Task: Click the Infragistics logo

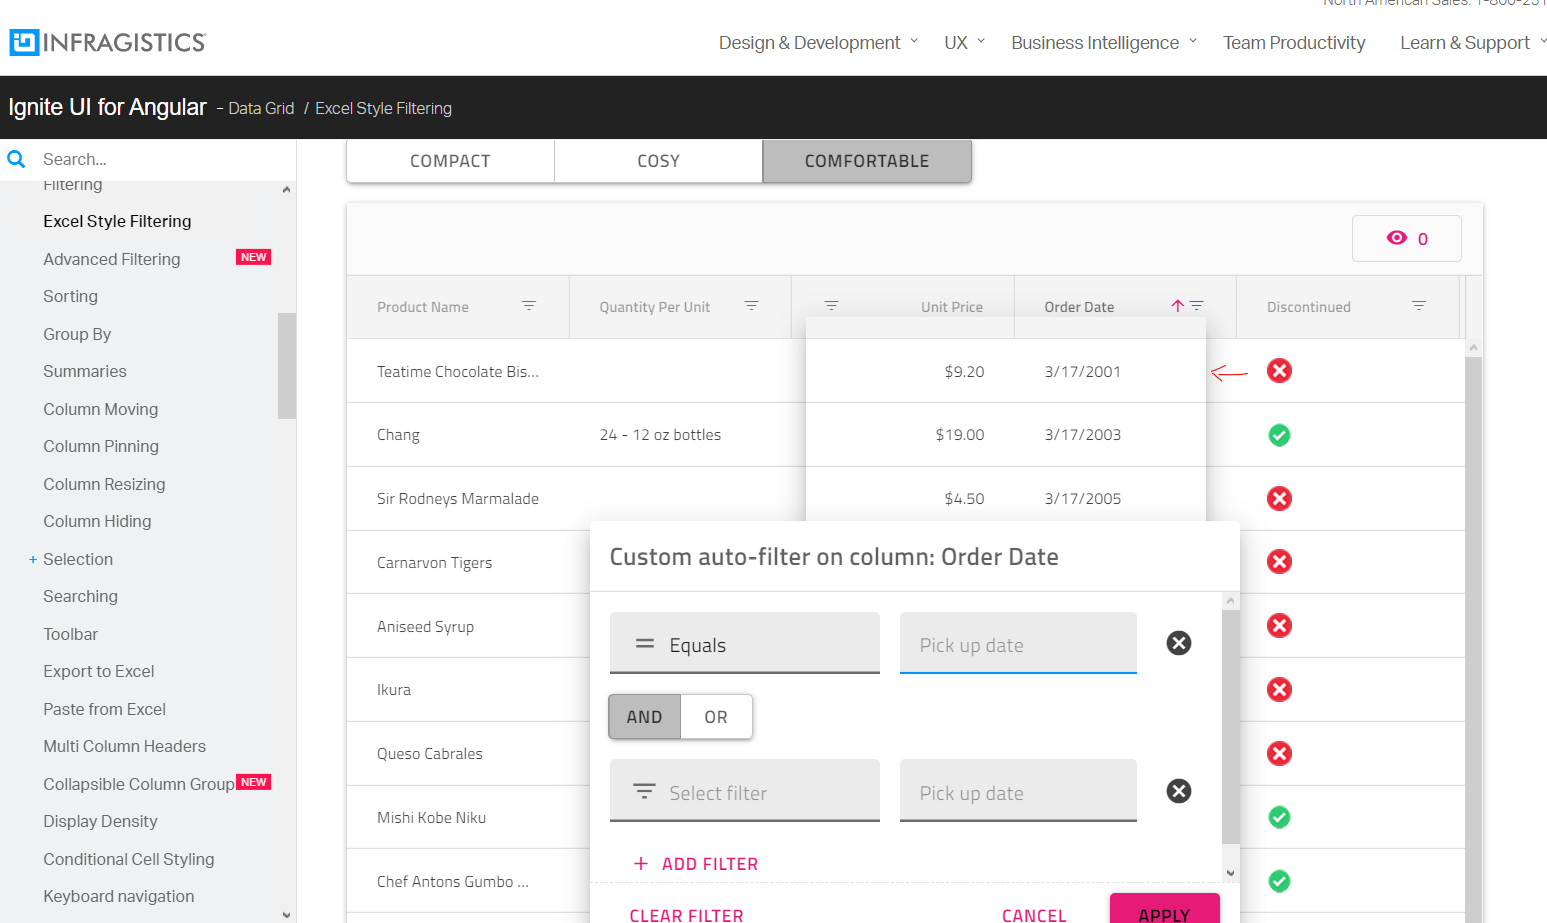Action: click(x=107, y=42)
